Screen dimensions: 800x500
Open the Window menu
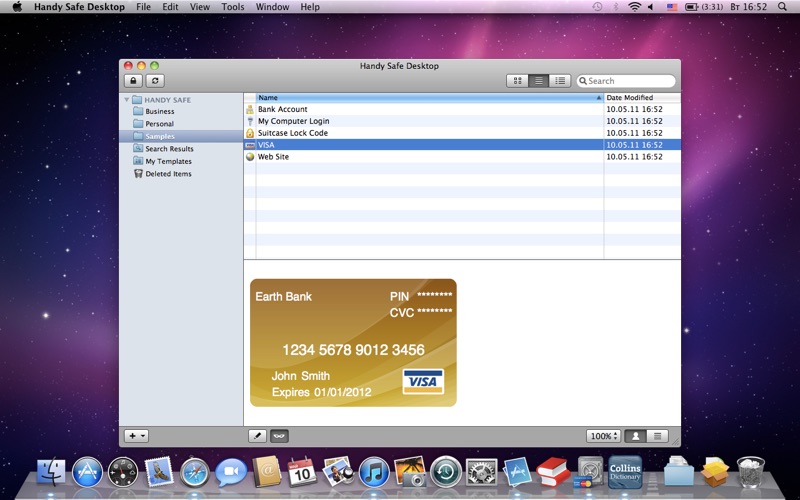point(272,7)
